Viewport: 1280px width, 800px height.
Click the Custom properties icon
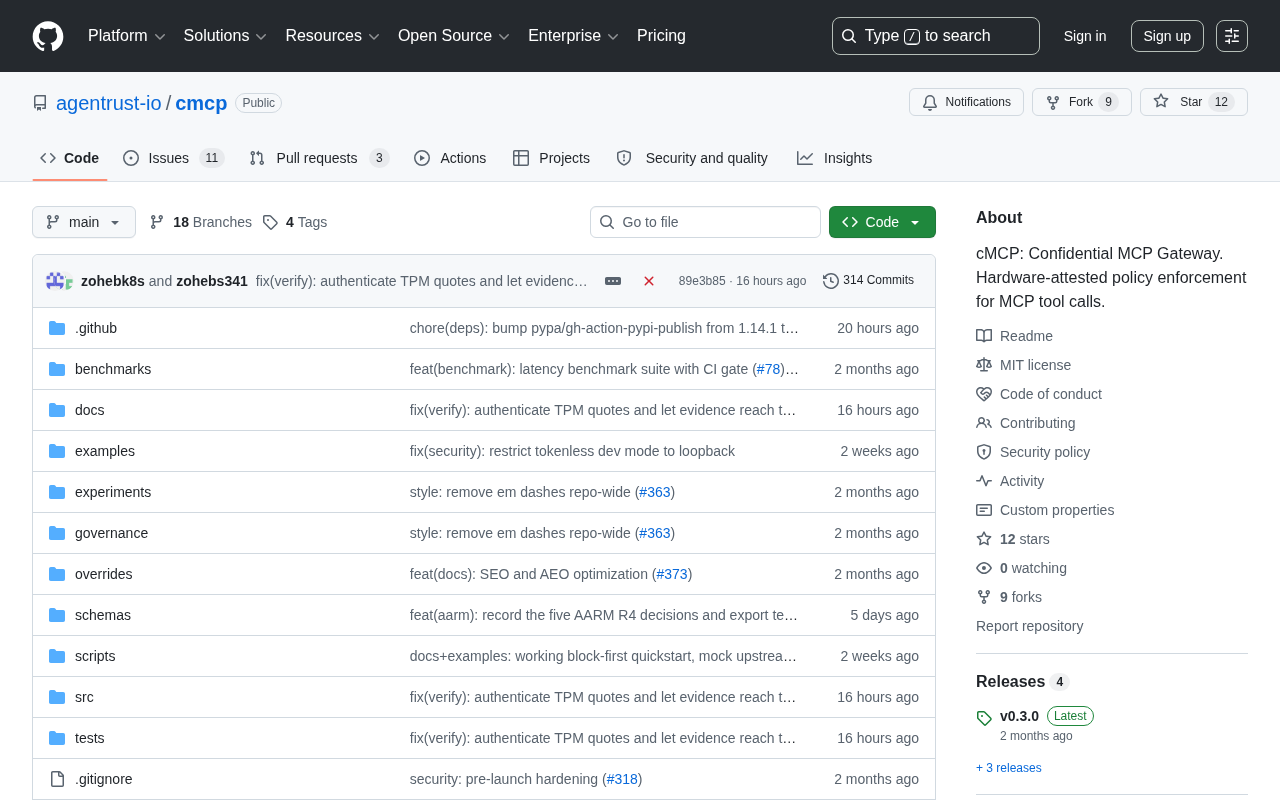[x=984, y=510]
